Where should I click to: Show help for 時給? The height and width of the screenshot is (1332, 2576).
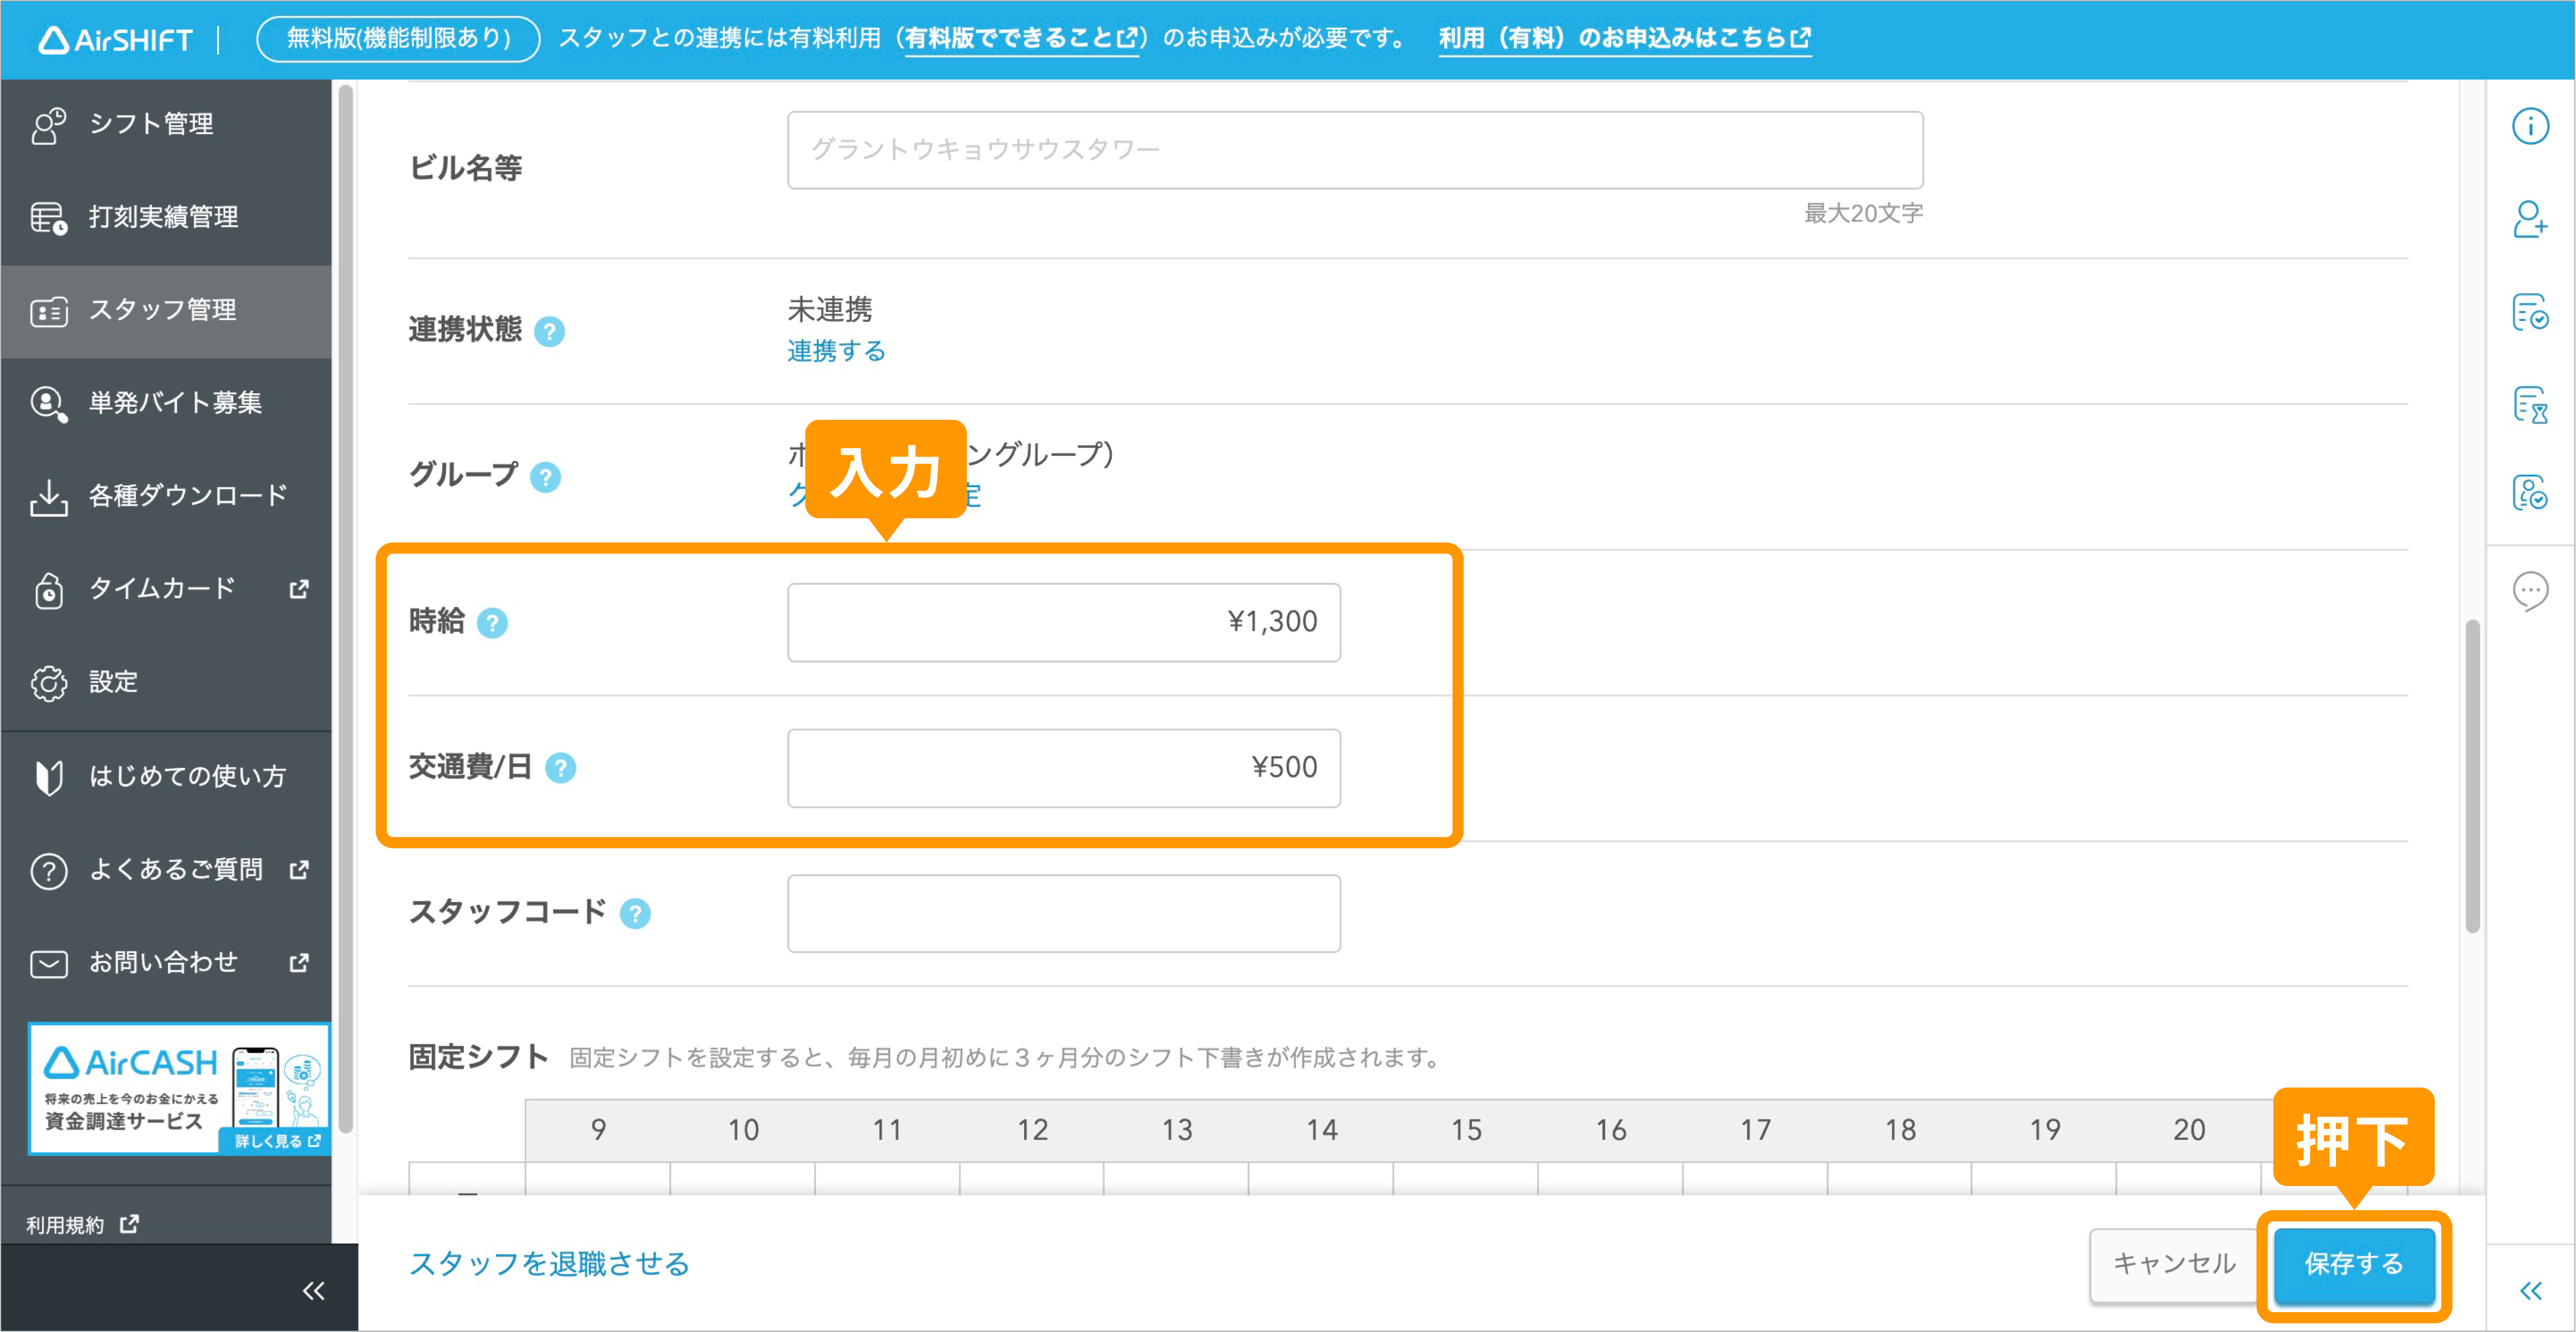[492, 623]
